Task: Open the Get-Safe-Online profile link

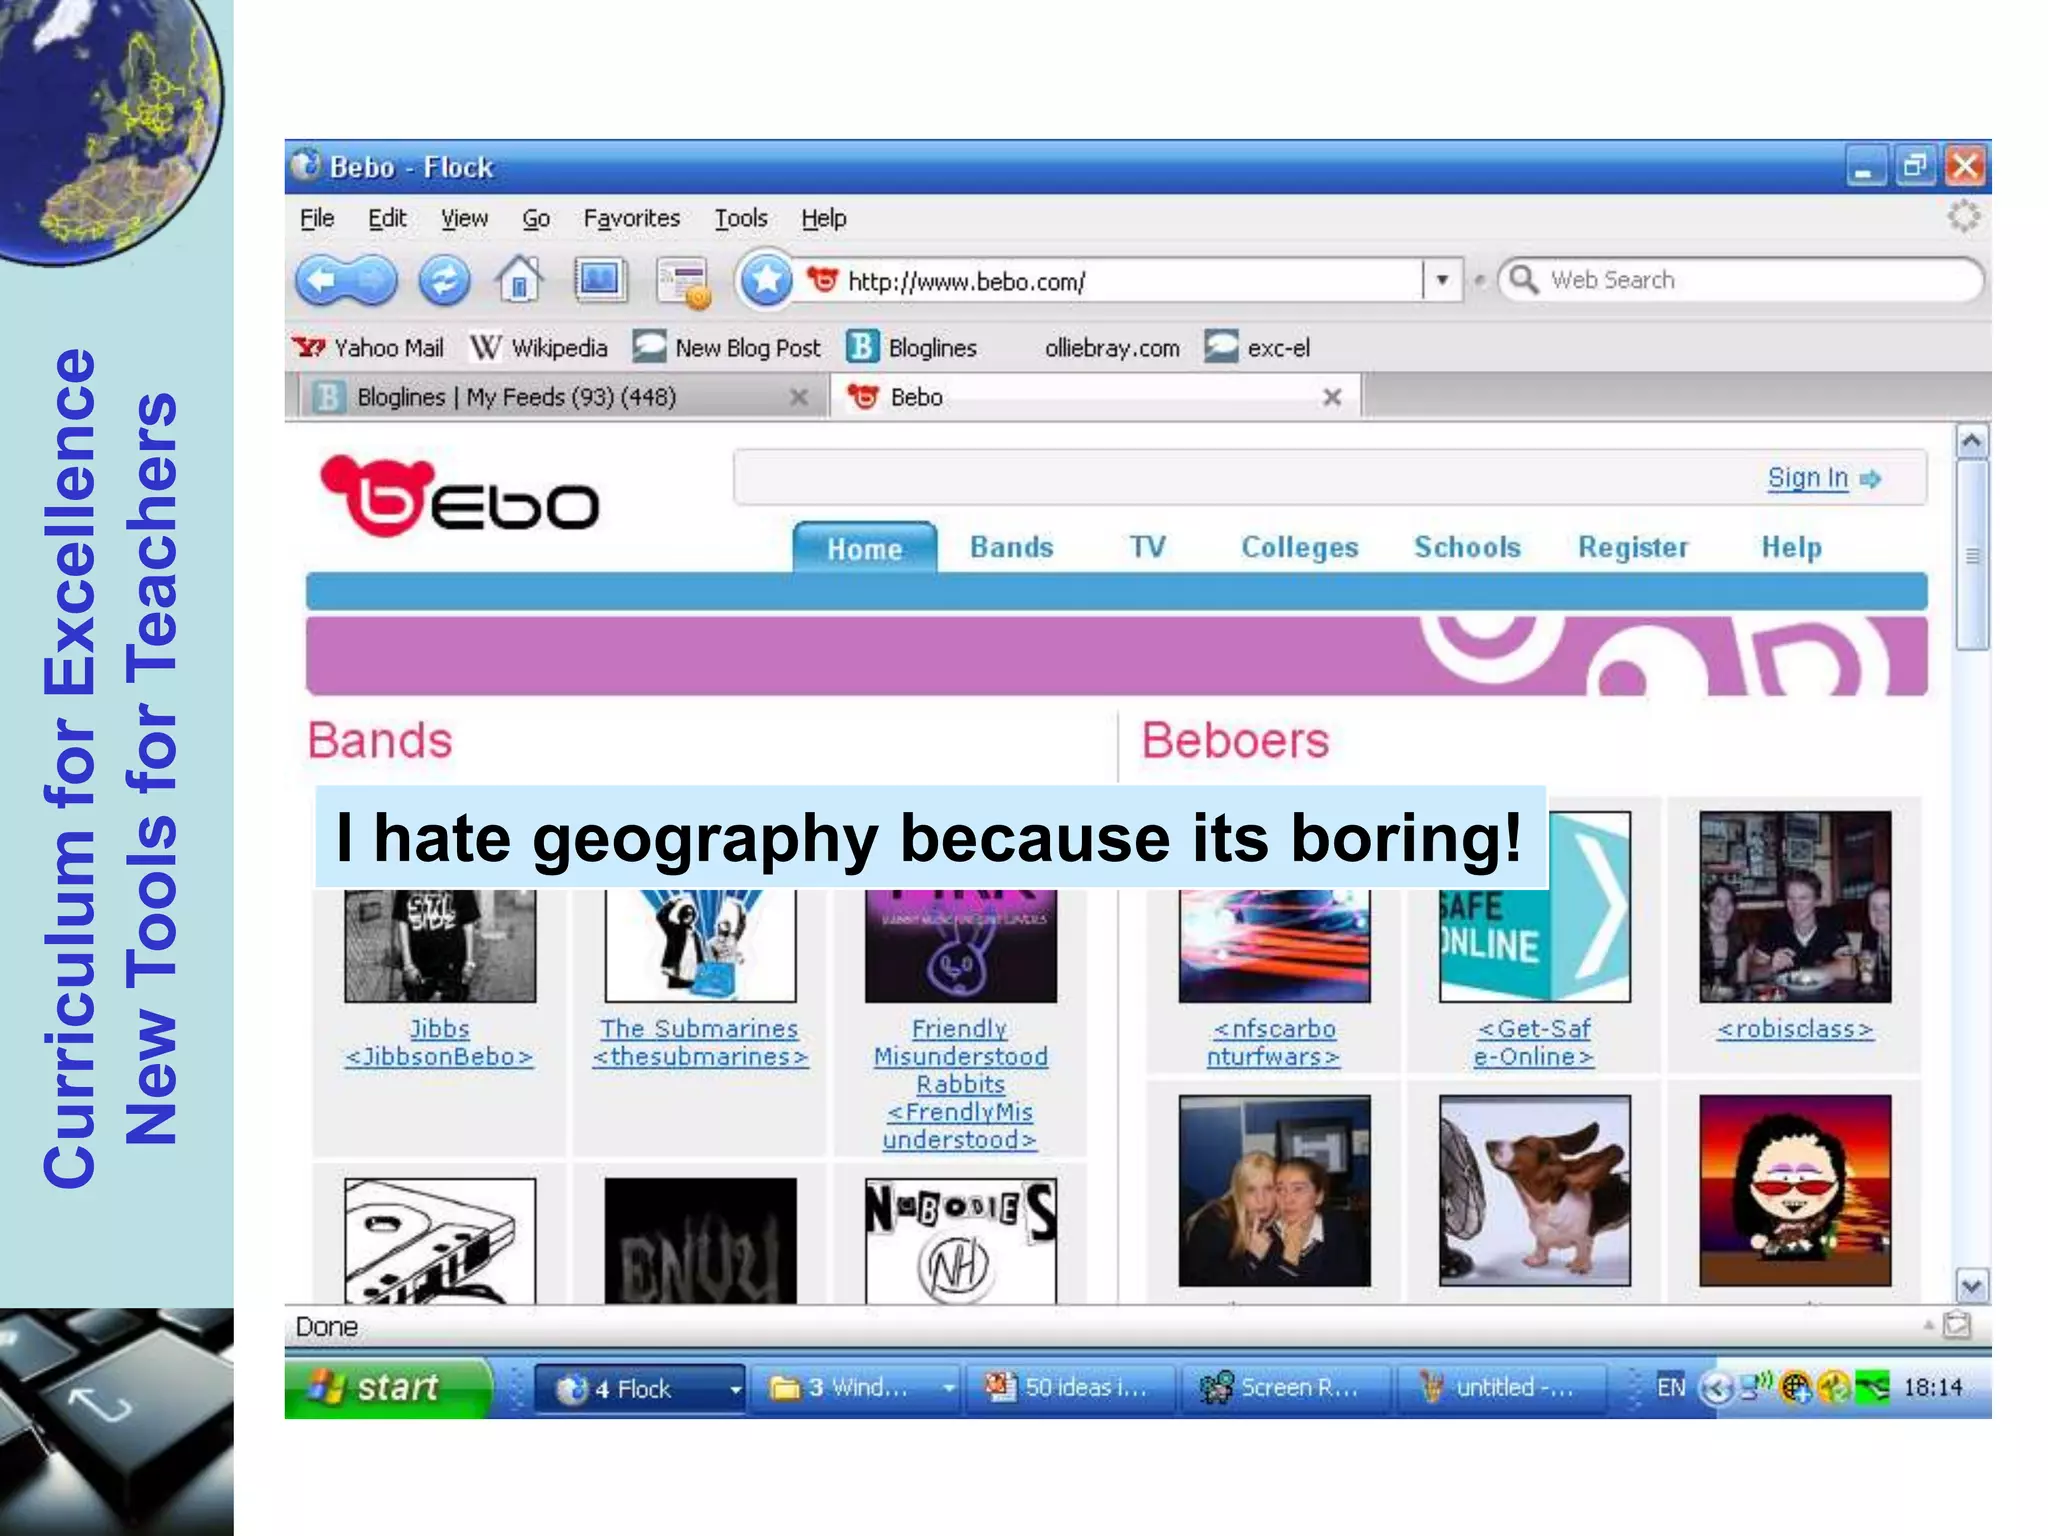Action: 1534,1043
